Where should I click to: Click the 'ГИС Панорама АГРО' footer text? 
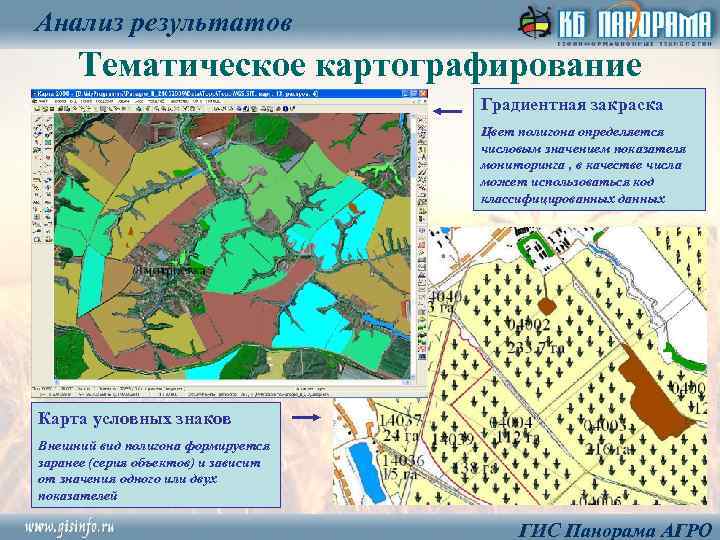click(x=615, y=530)
